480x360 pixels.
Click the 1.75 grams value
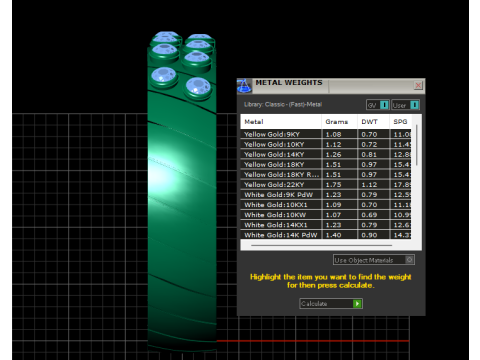pyautogui.click(x=333, y=184)
